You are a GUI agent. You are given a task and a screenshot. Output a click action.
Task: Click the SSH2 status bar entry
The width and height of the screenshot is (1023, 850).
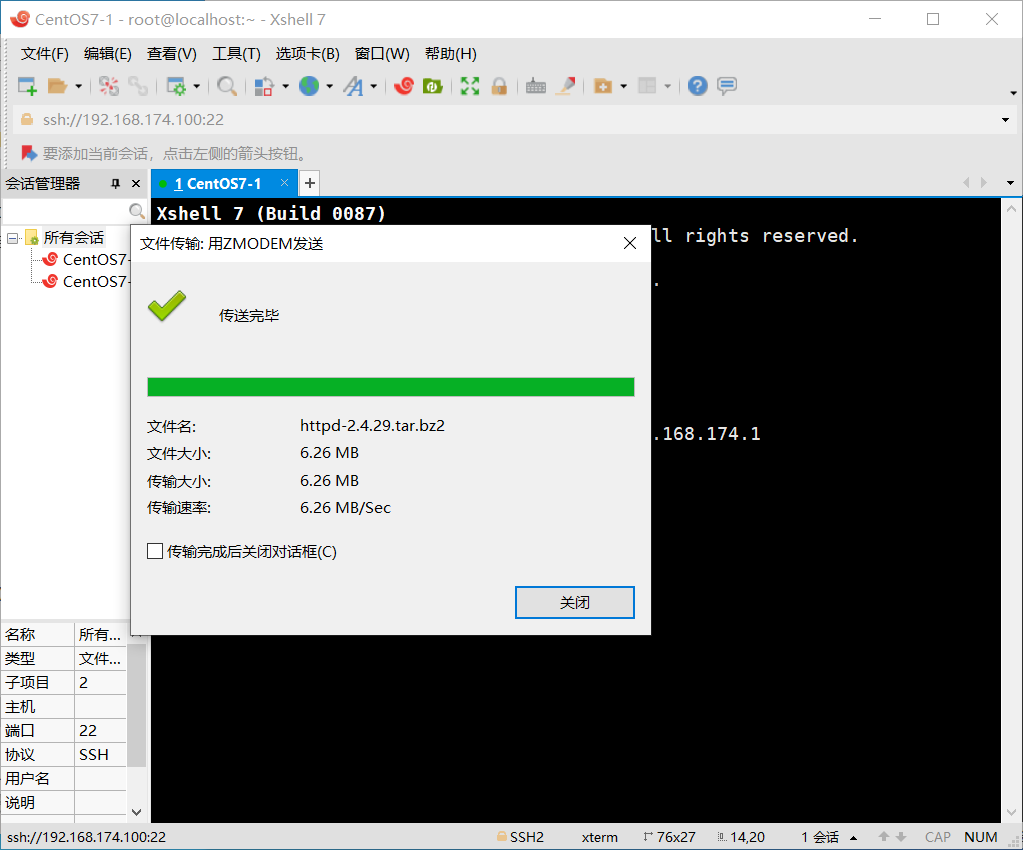pyautogui.click(x=520, y=837)
